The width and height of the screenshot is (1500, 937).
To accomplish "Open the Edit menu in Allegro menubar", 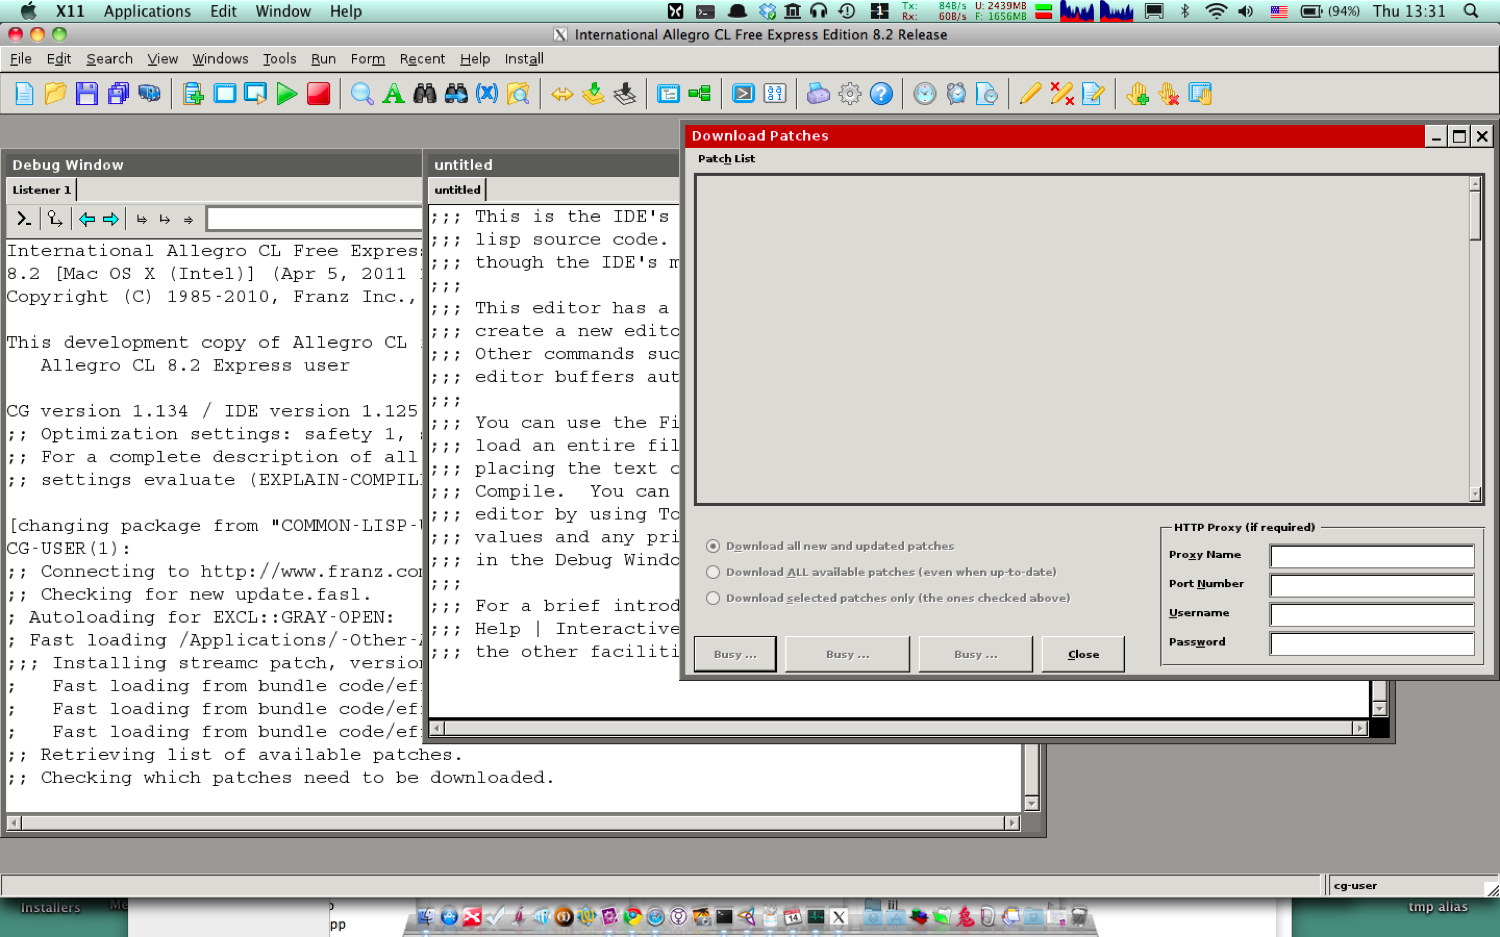I will (x=59, y=59).
